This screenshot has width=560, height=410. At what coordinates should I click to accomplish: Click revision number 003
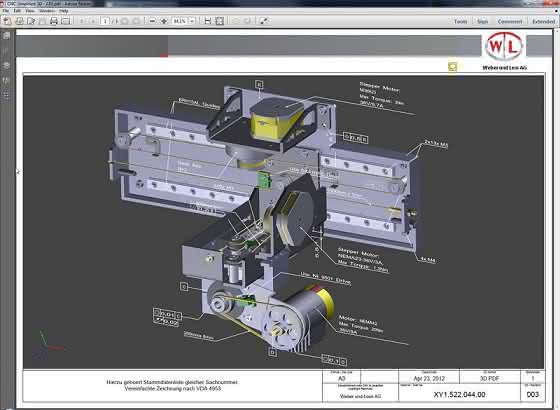(532, 395)
